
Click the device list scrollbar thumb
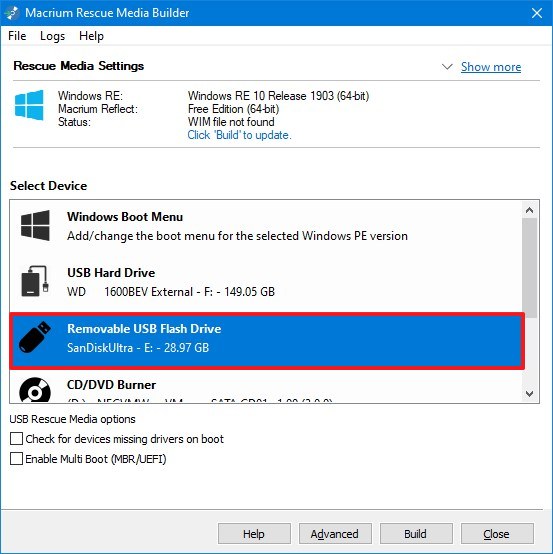point(529,268)
